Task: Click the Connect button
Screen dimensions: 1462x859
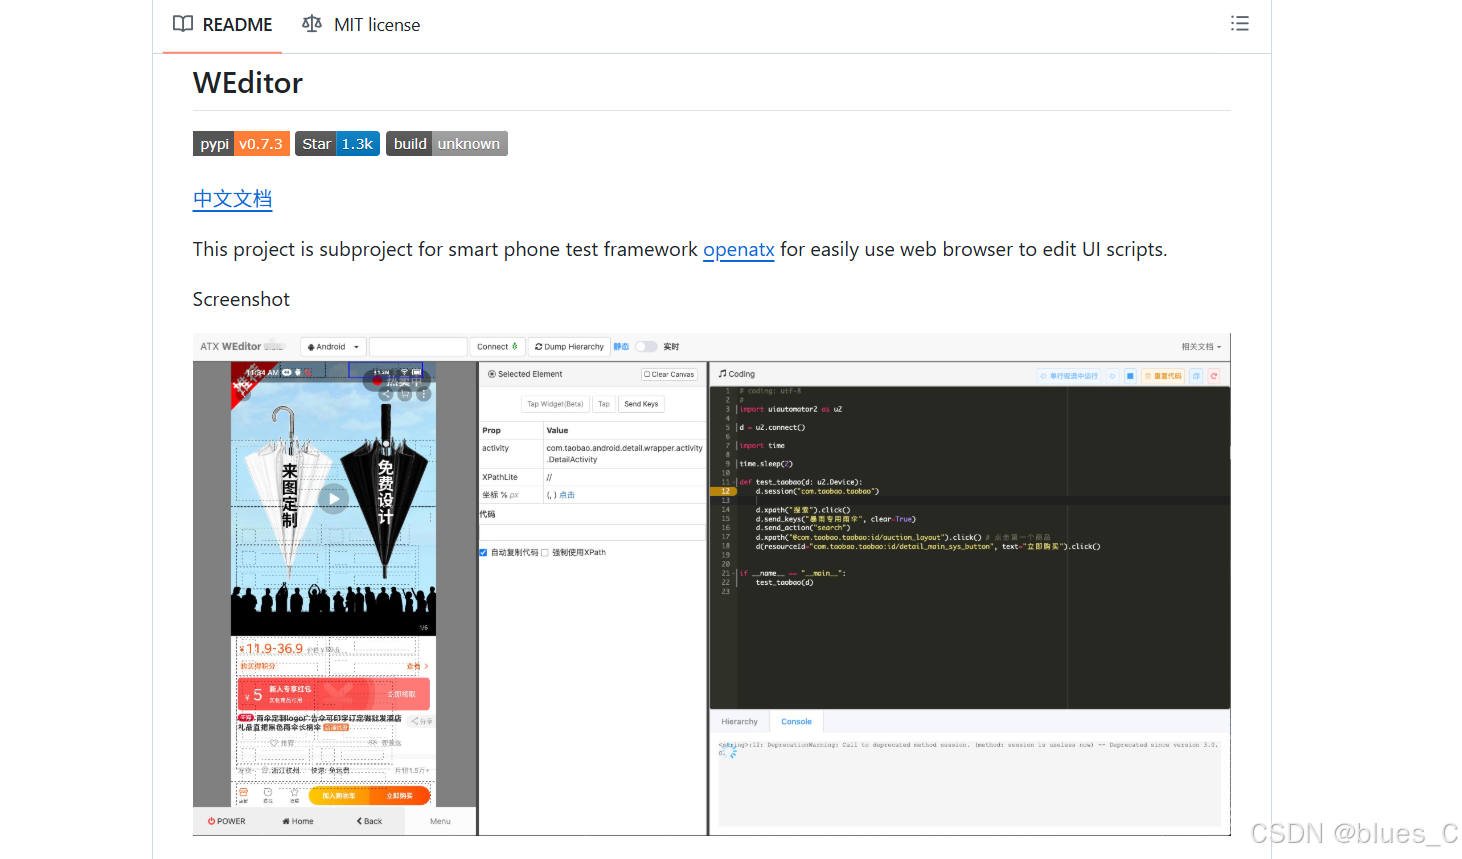Action: pyautogui.click(x=497, y=347)
